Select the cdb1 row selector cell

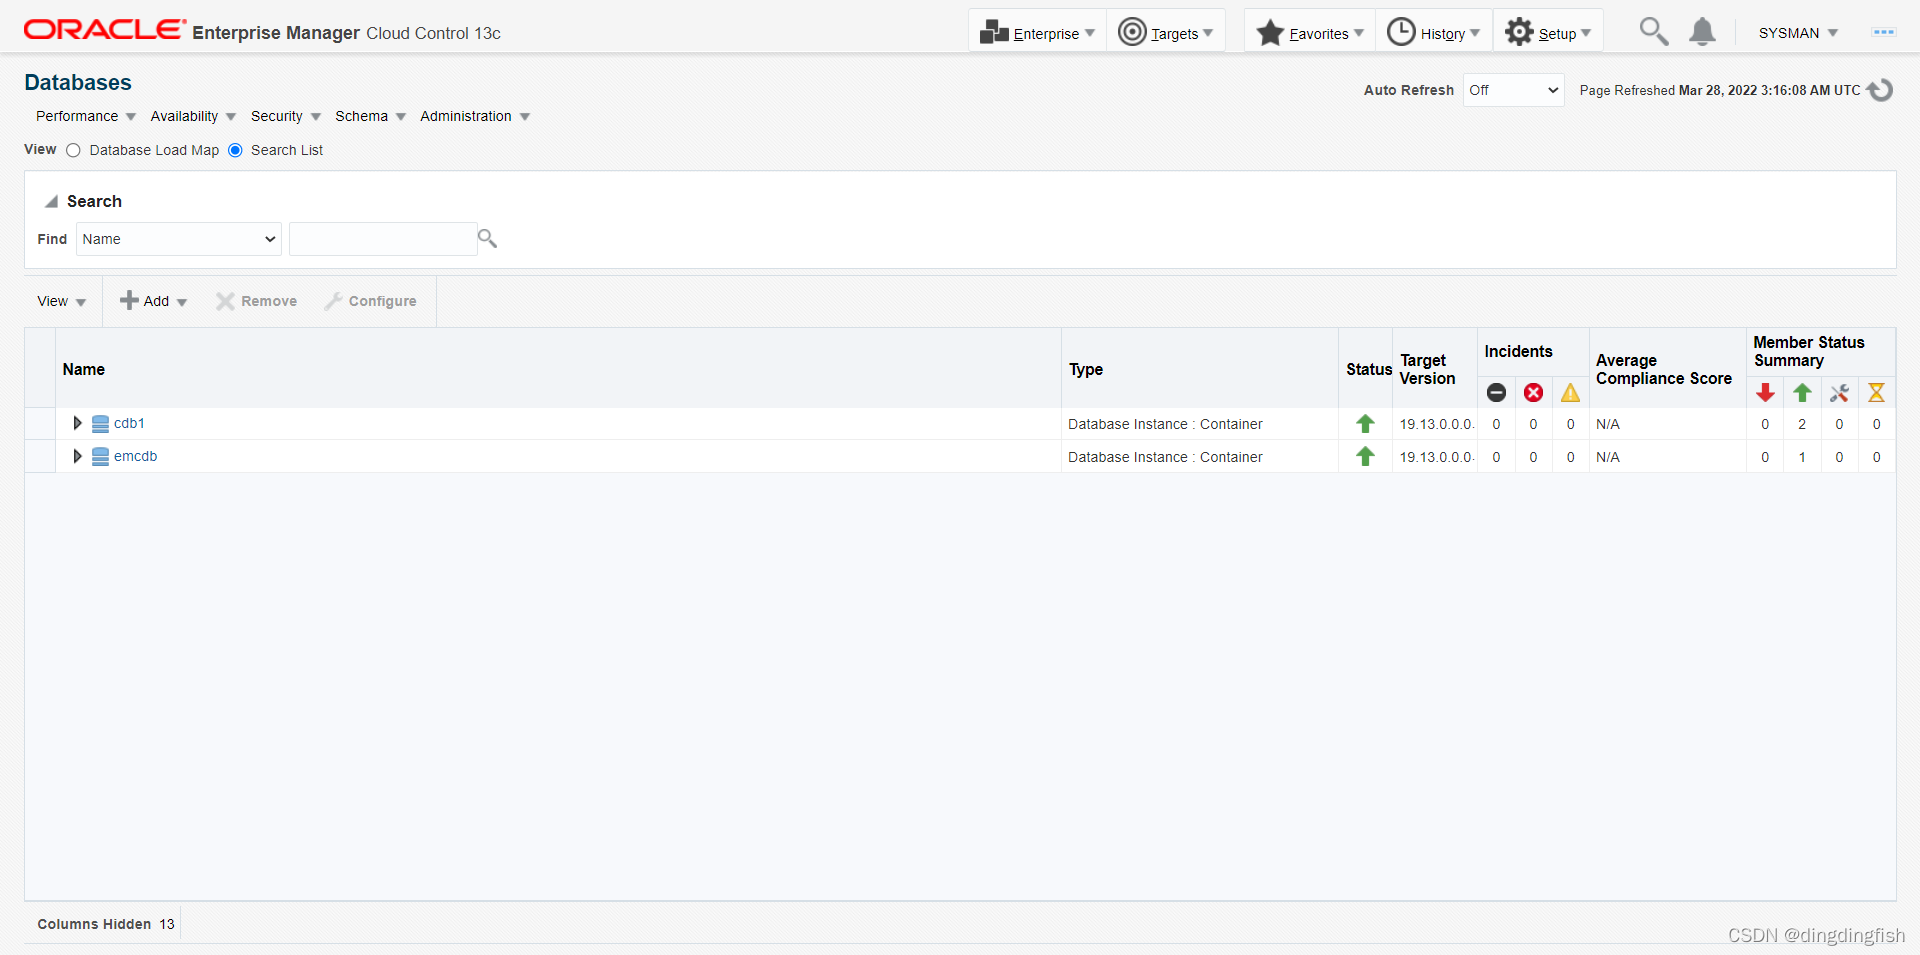point(40,424)
